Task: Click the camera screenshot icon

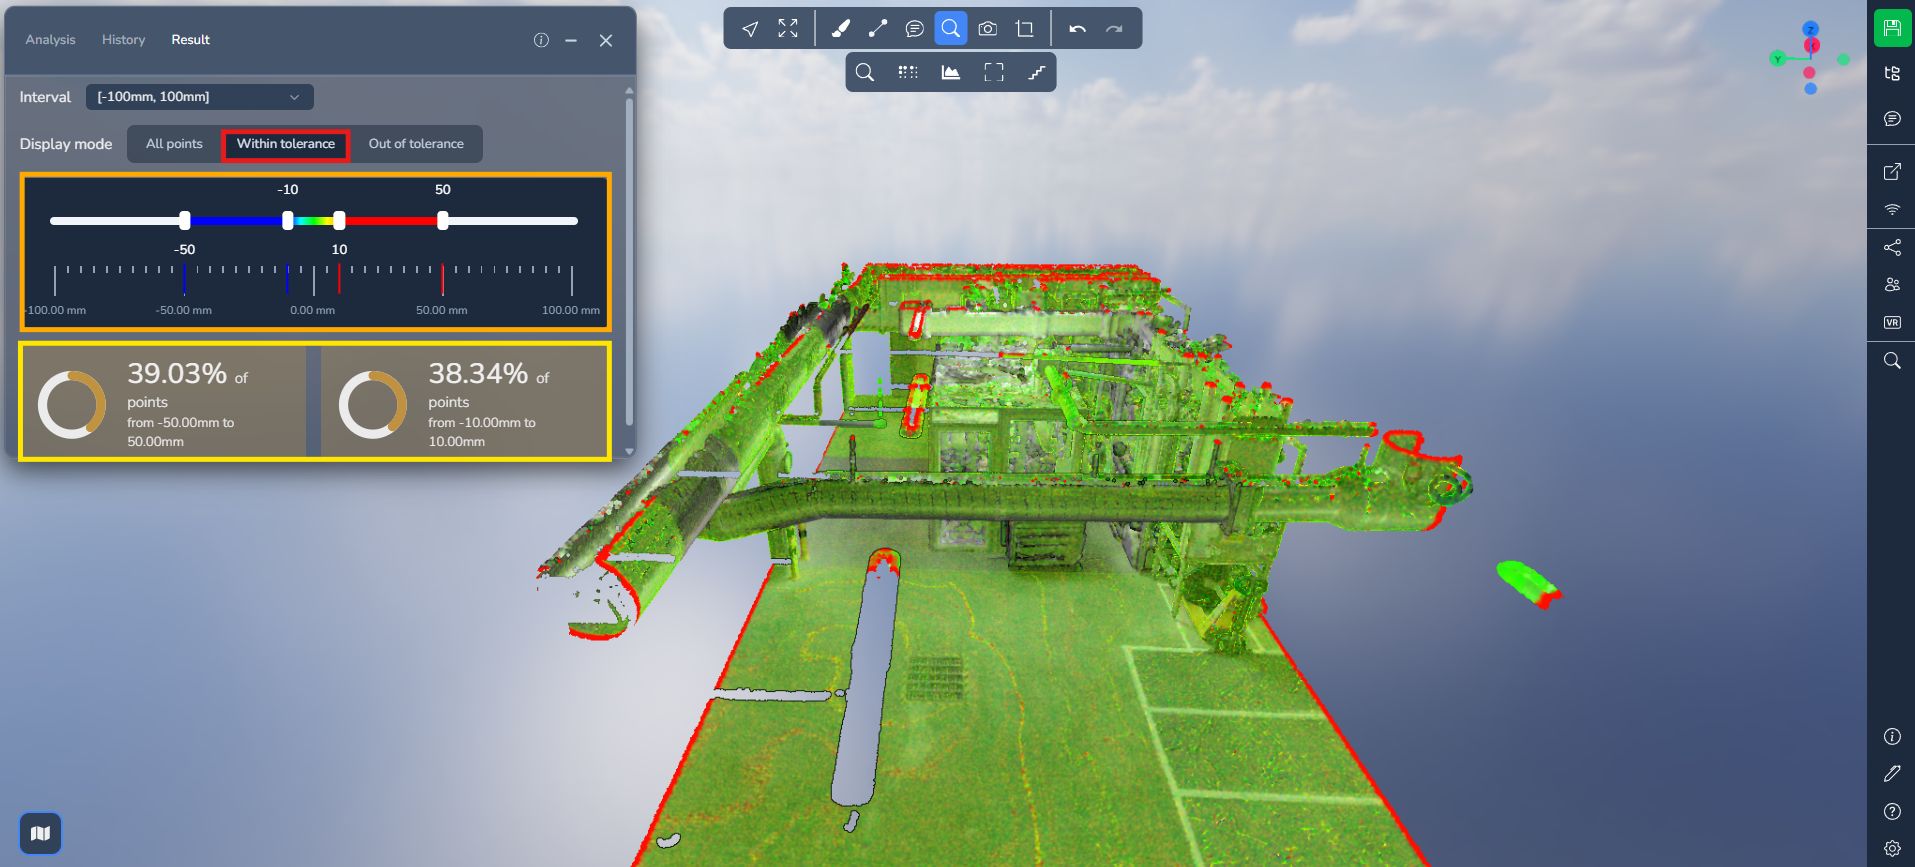Action: [x=987, y=29]
